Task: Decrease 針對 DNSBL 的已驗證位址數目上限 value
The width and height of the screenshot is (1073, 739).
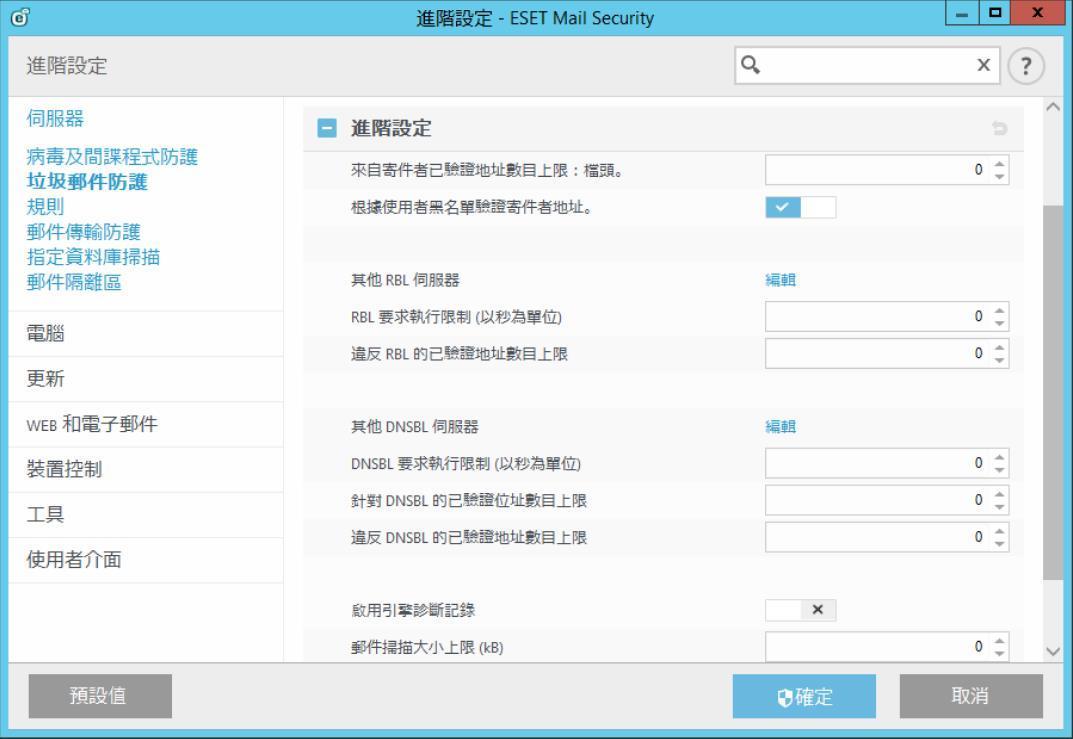Action: pos(1000,507)
